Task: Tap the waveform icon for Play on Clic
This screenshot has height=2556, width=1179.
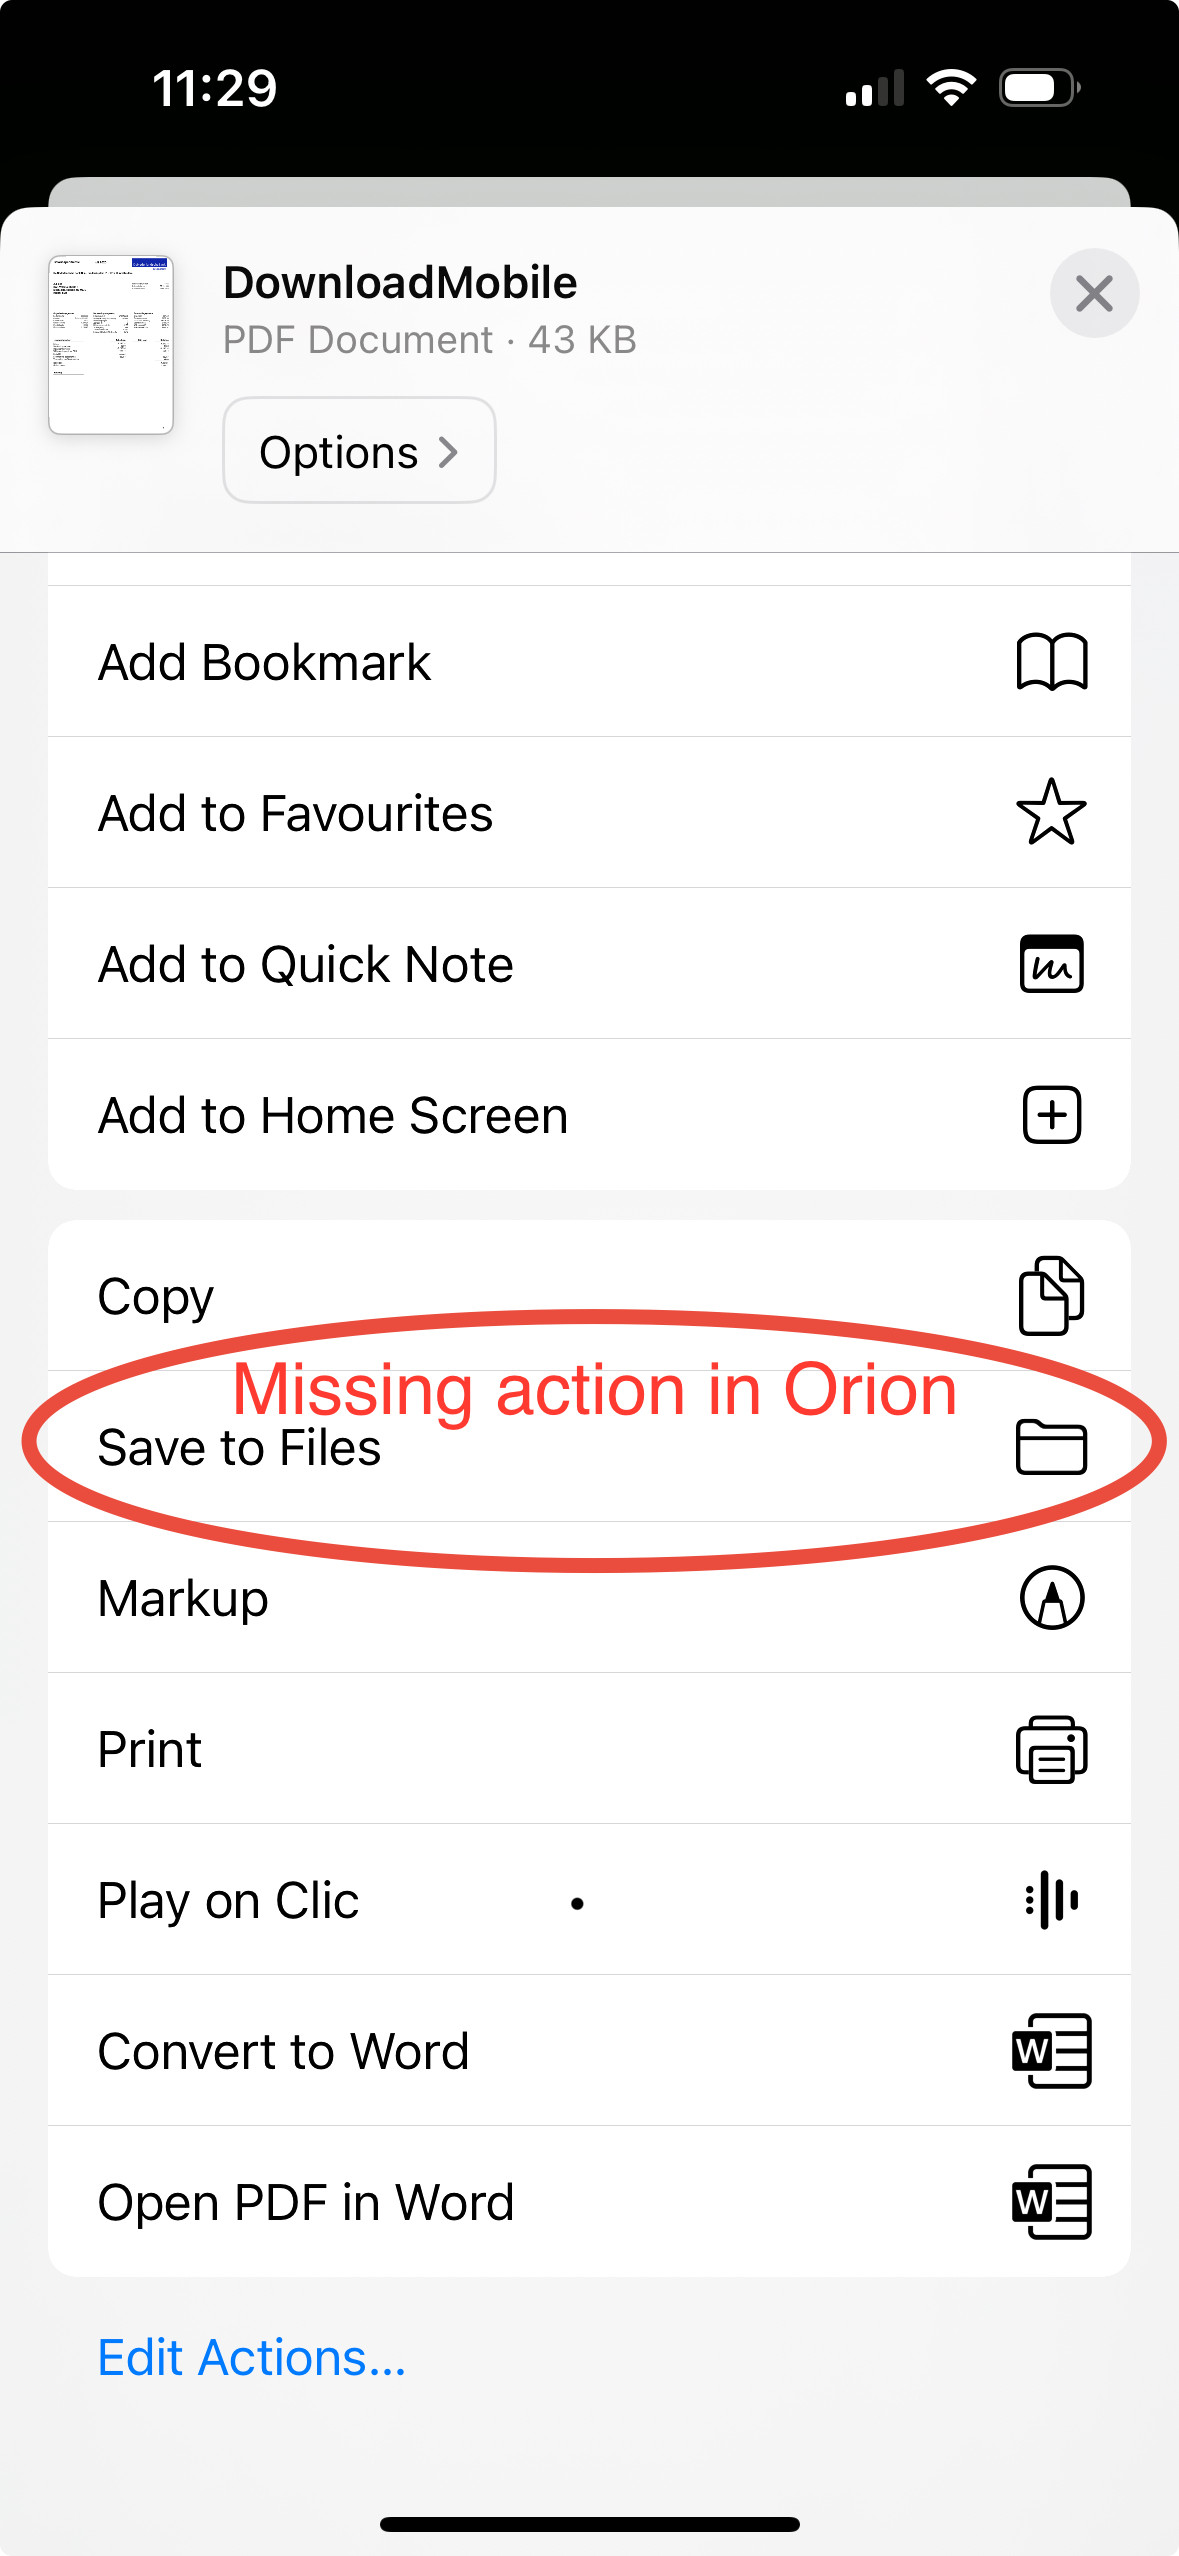Action: tap(1051, 1900)
